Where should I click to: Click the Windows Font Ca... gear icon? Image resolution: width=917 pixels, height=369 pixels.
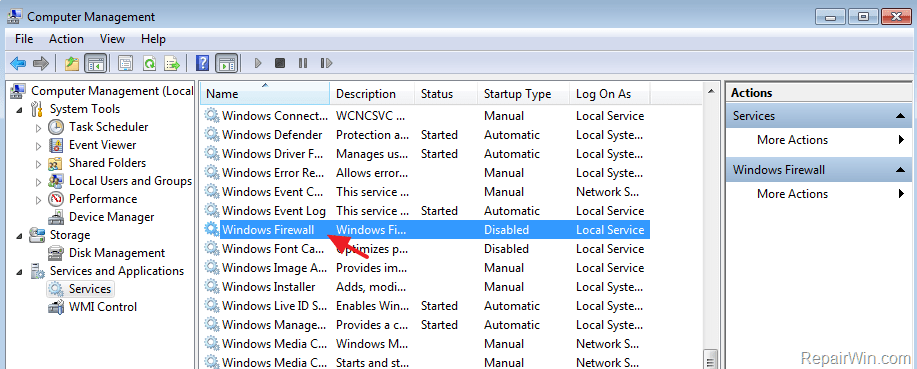click(x=211, y=249)
